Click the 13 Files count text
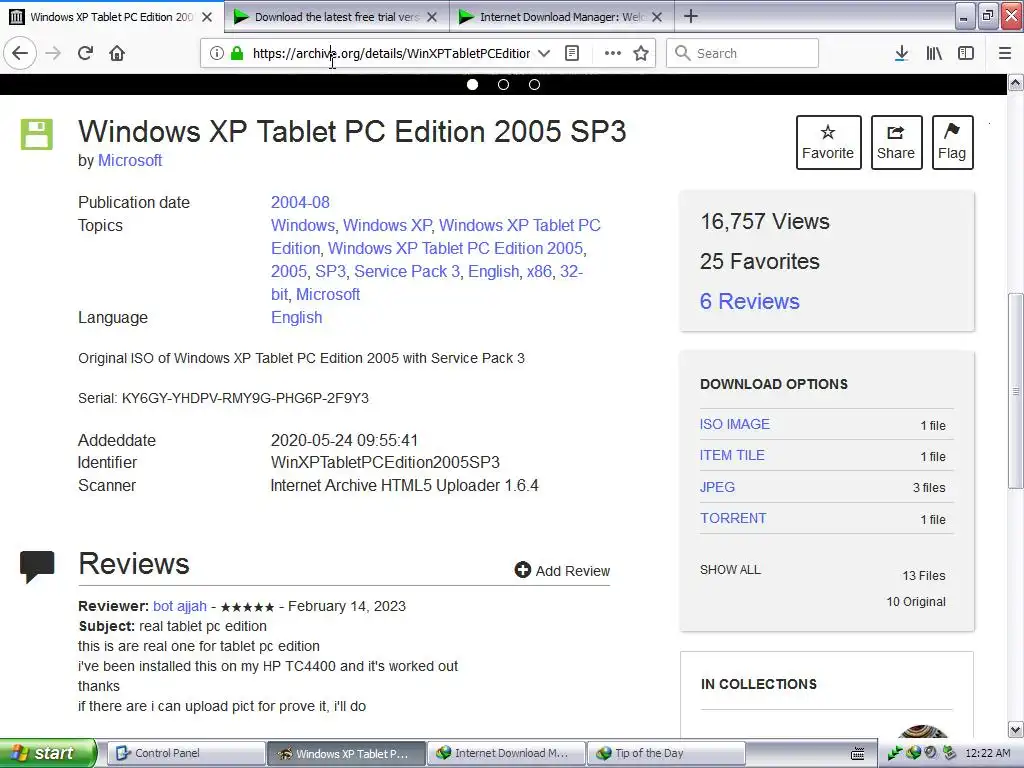This screenshot has height=768, width=1024. click(x=923, y=575)
